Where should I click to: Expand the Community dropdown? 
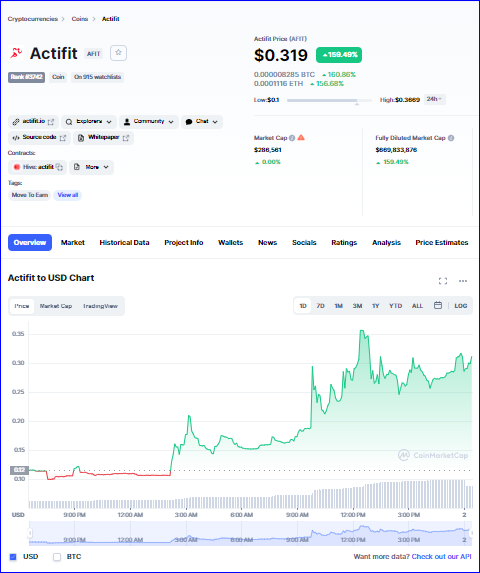[x=149, y=122]
